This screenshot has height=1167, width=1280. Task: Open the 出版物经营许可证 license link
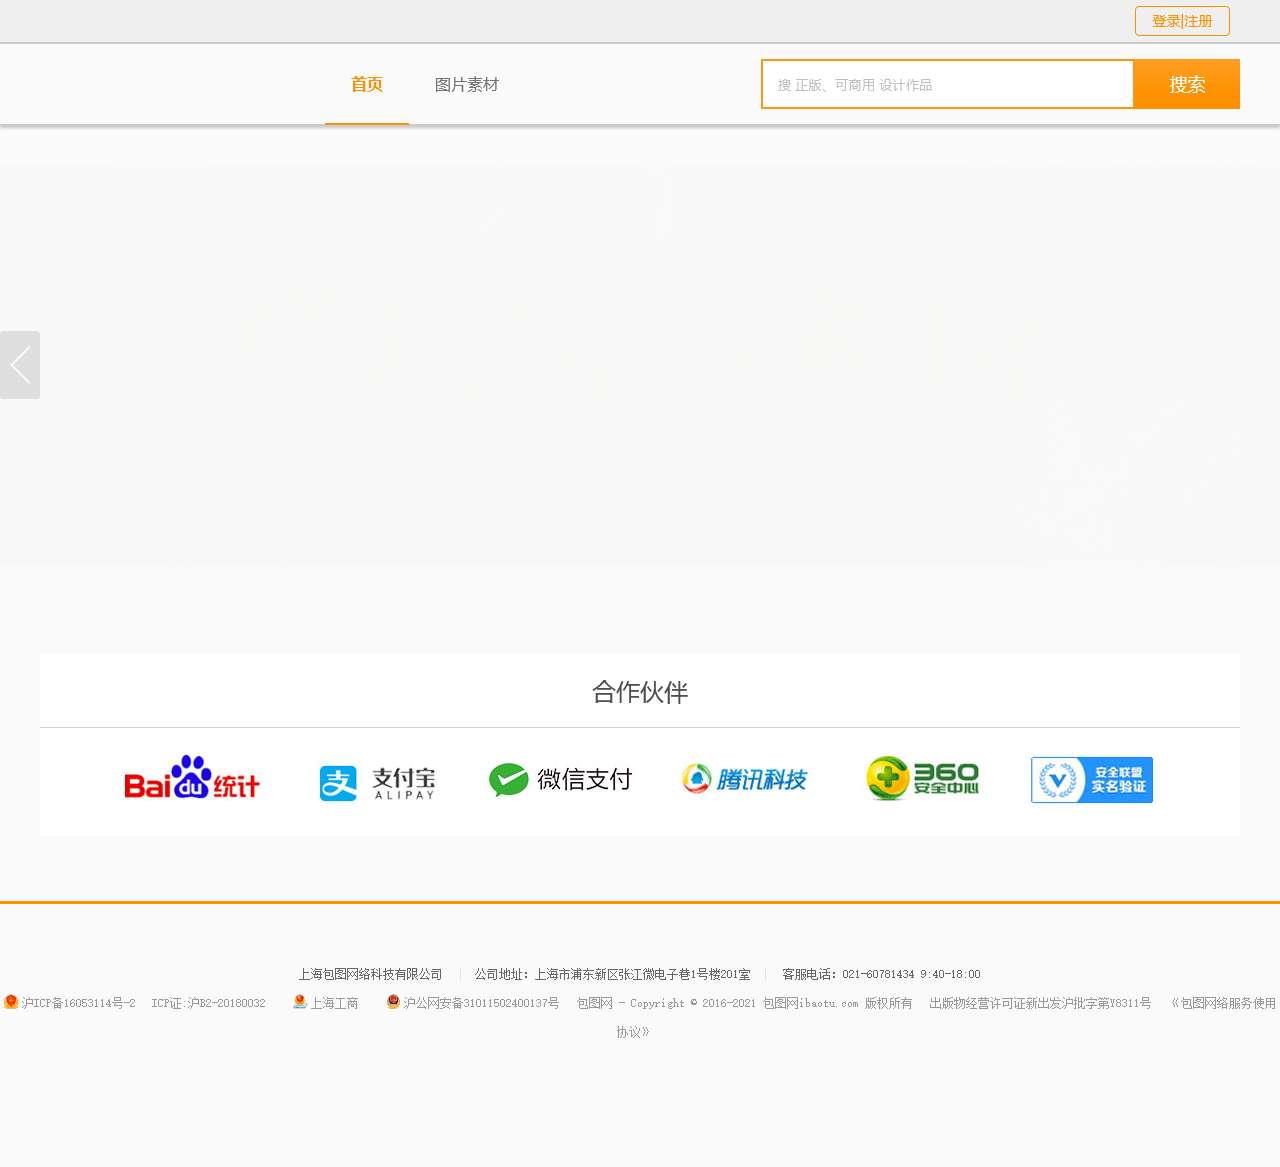point(1040,1003)
